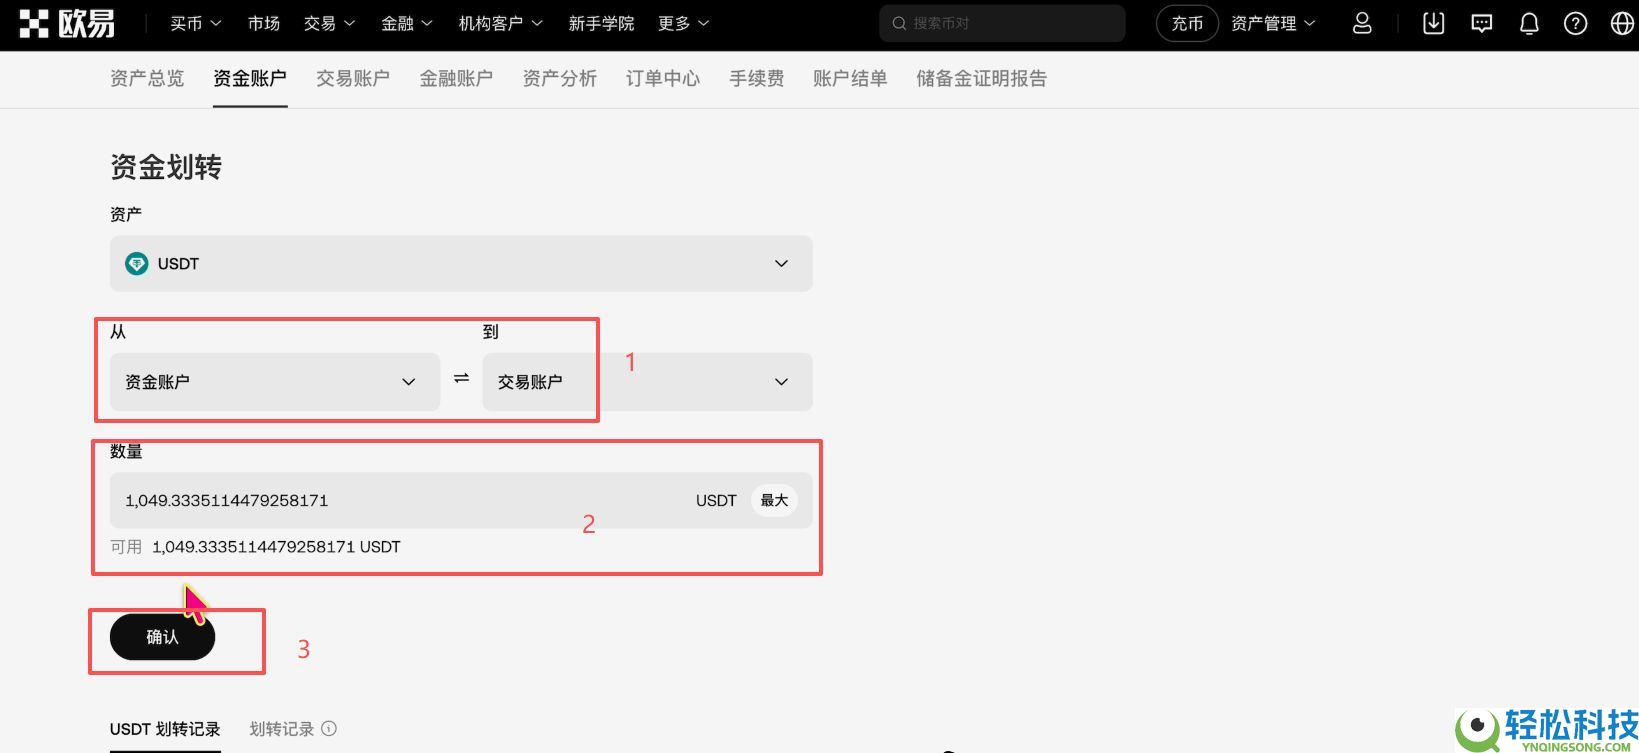Click the help question mark icon
1639x753 pixels.
pyautogui.click(x=1575, y=23)
